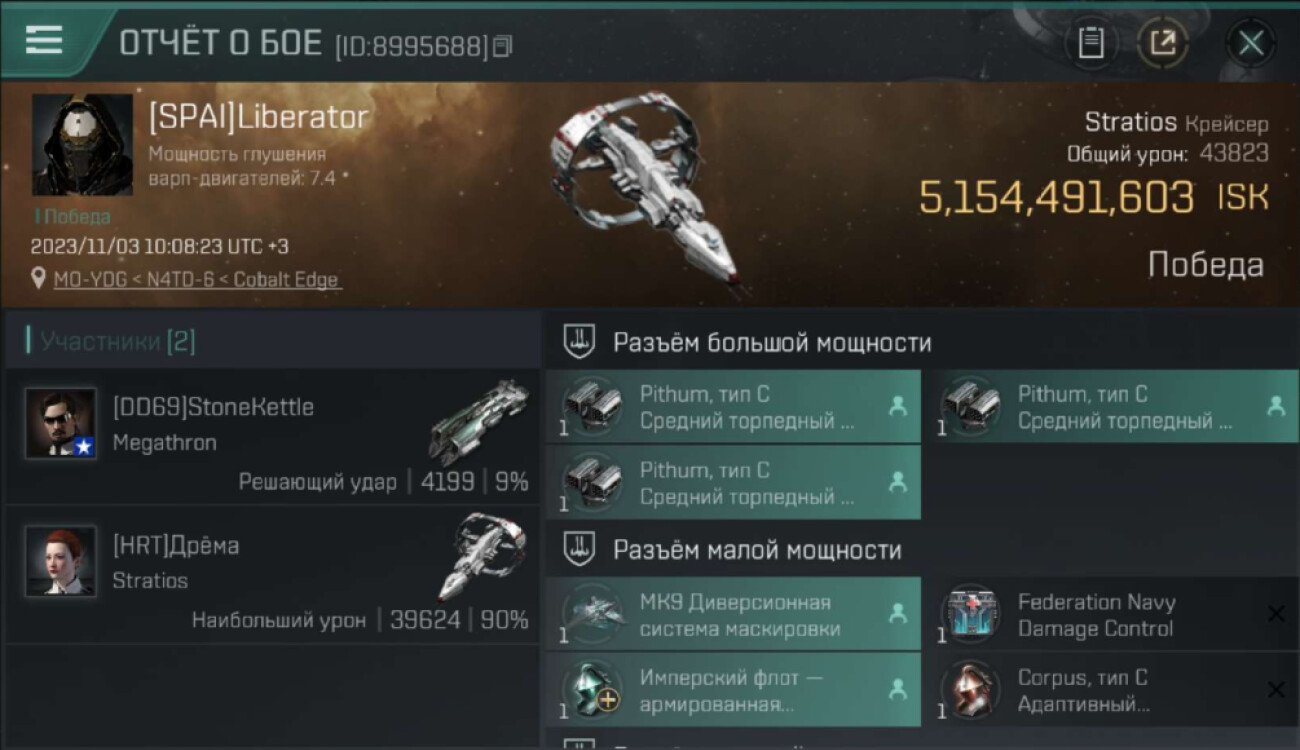Close the battle report window
This screenshot has width=1300, height=750.
1250,42
